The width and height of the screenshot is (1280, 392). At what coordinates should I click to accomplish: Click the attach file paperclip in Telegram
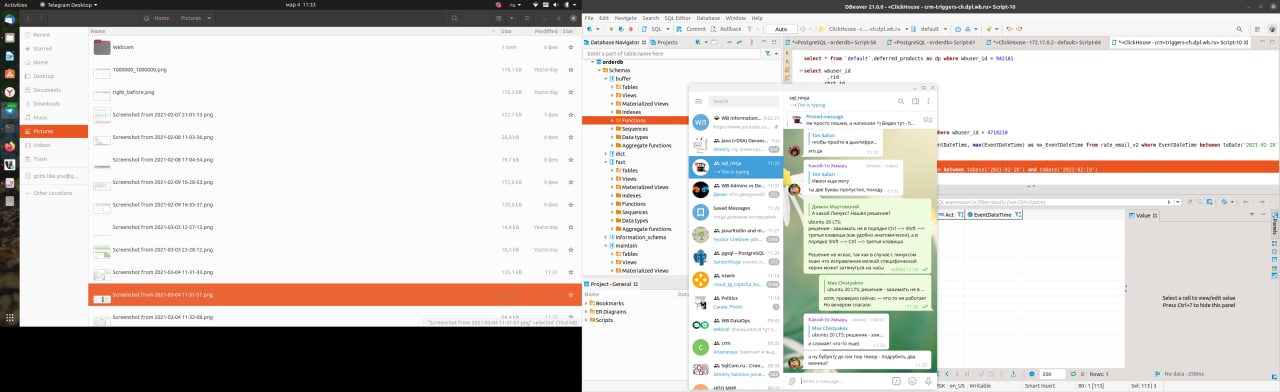[x=792, y=381]
